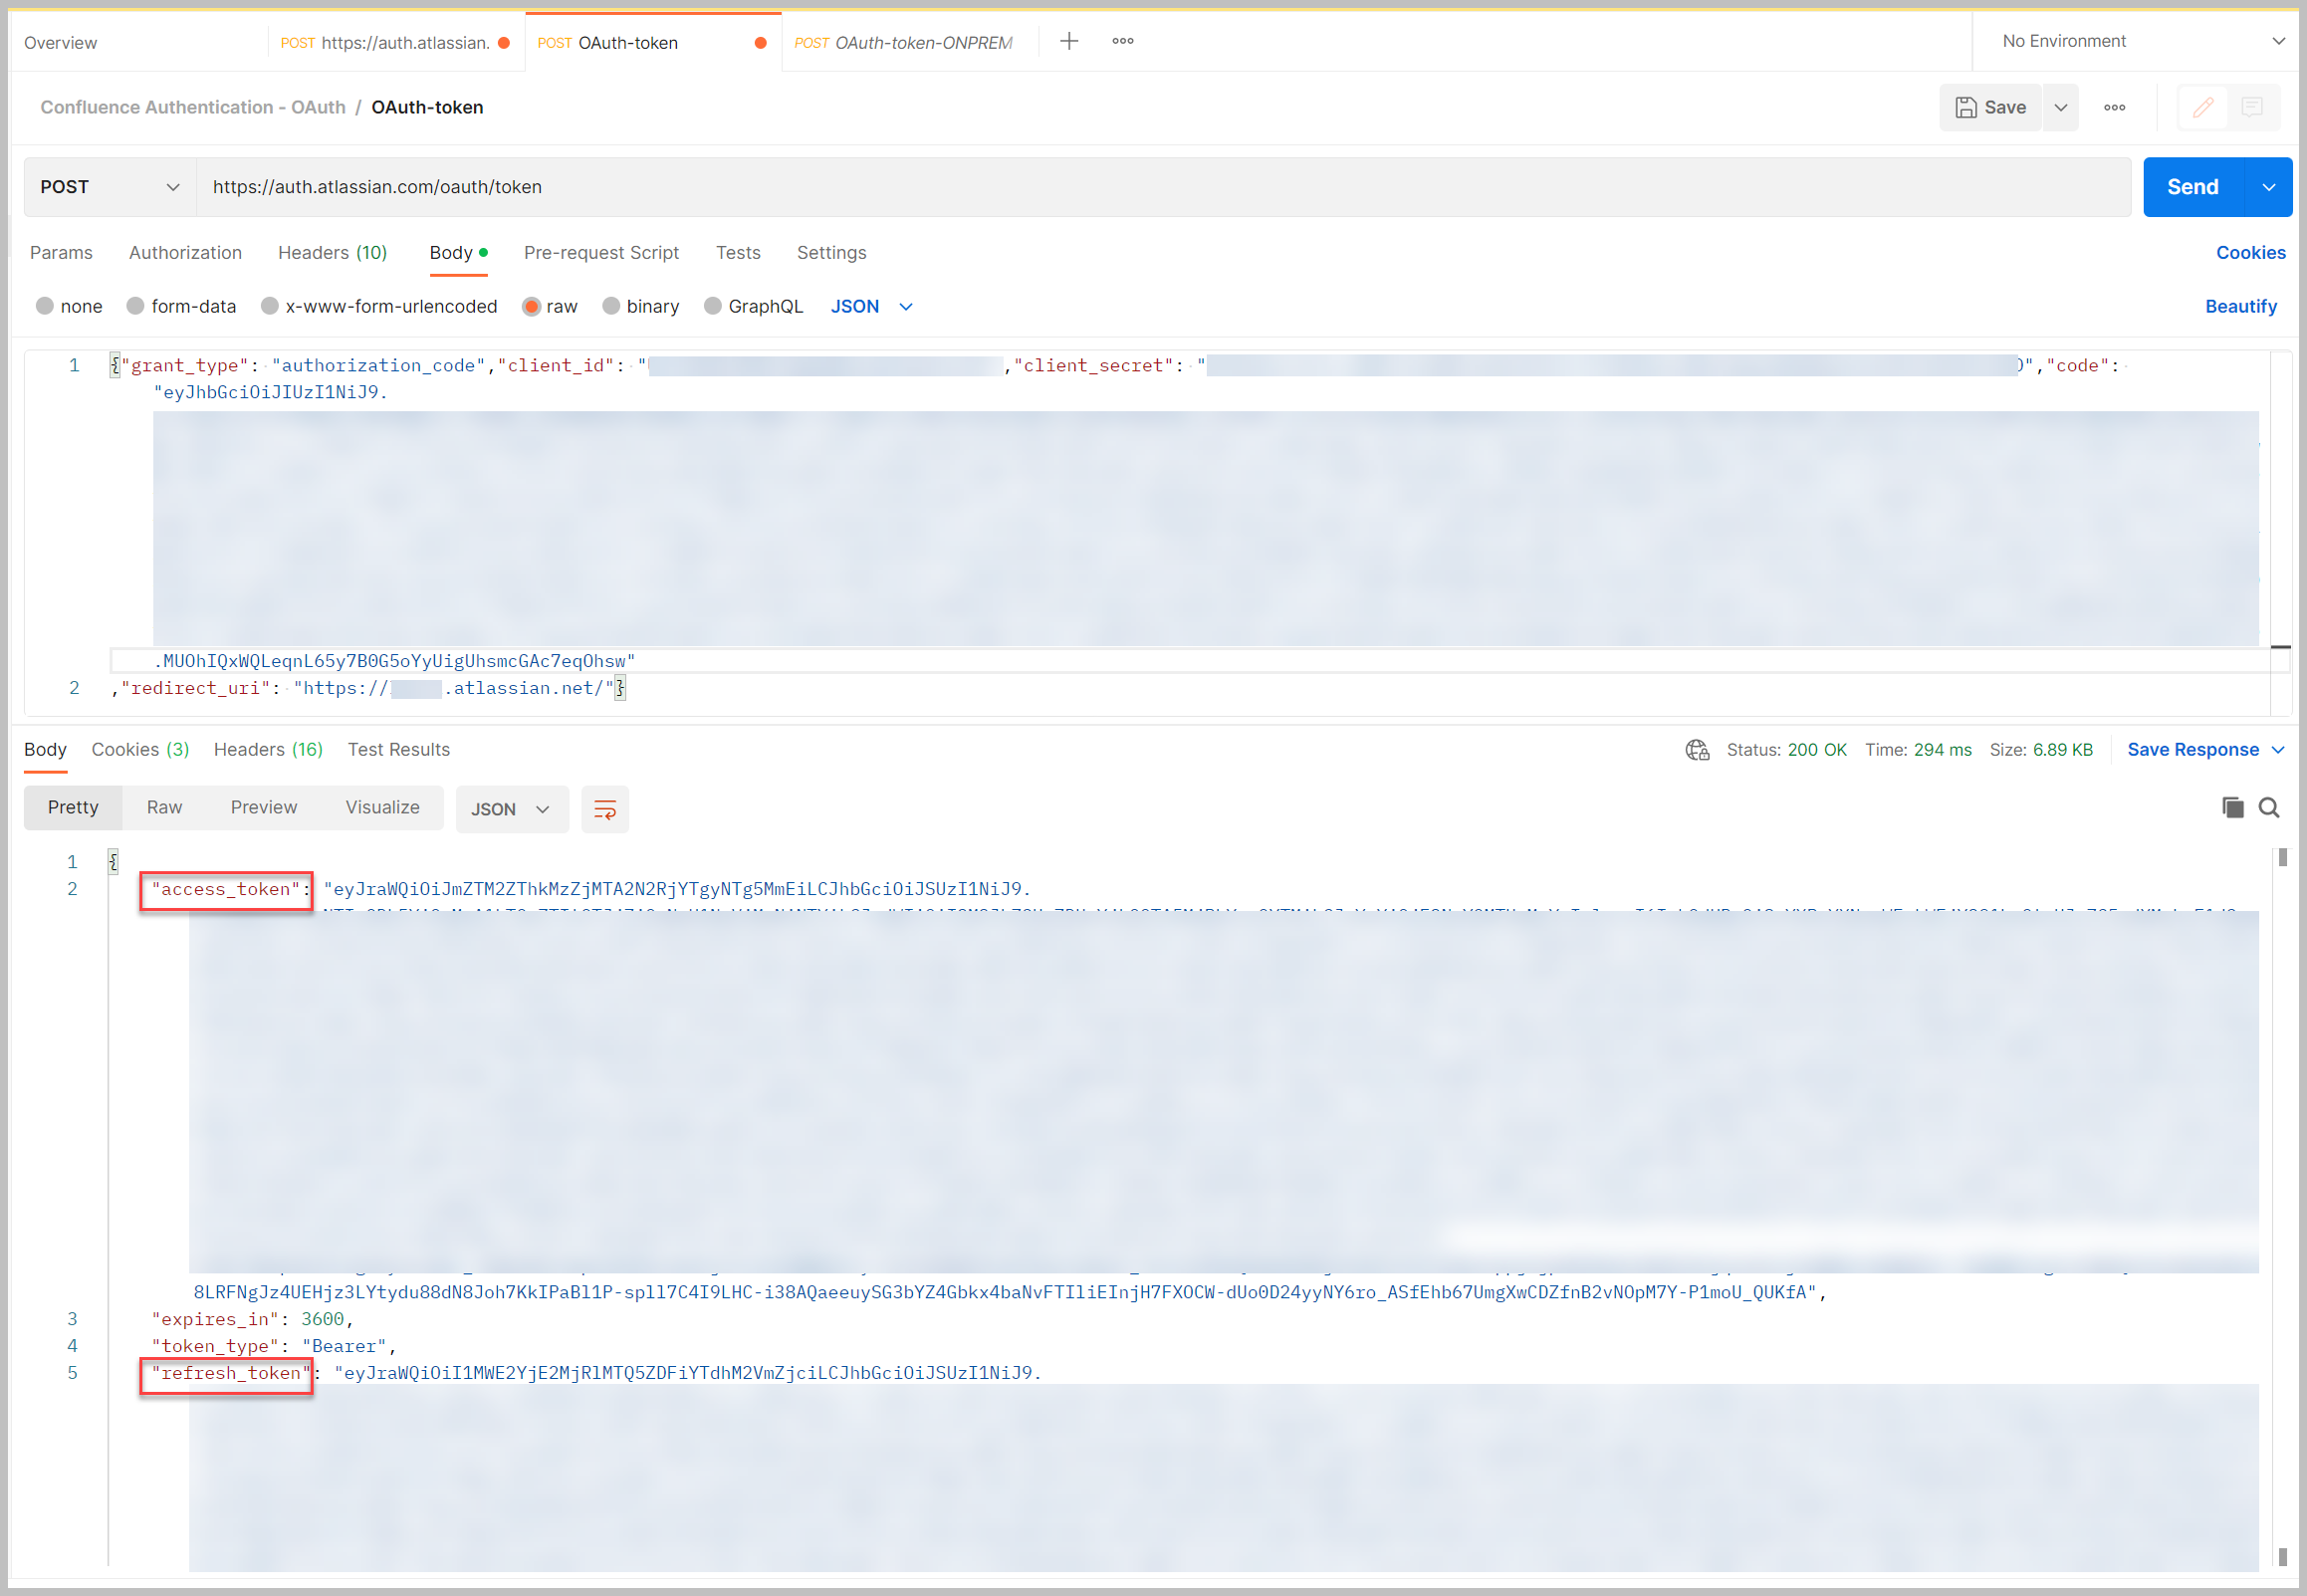Open the comments icon near Save
The height and width of the screenshot is (1596, 2307).
(2252, 107)
